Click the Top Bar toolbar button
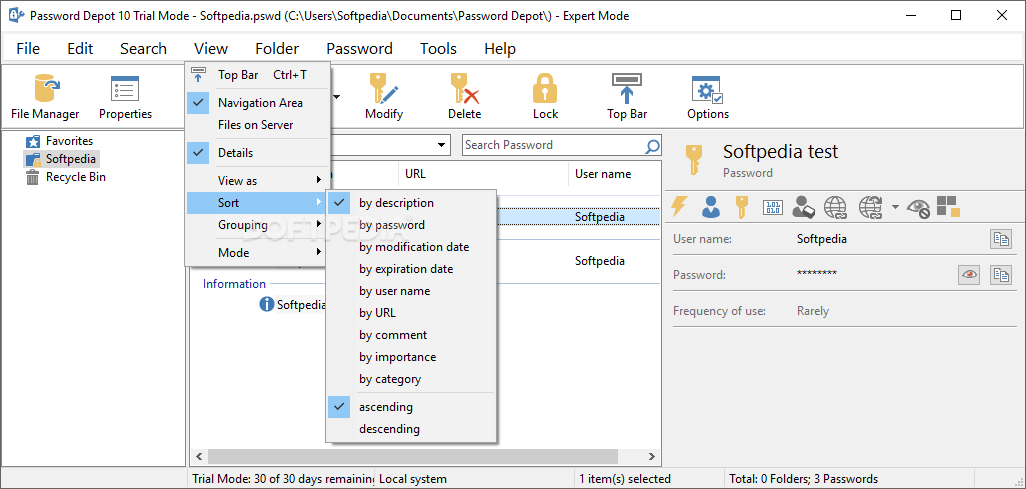Viewport: 1026px width, 489px height. [627, 97]
